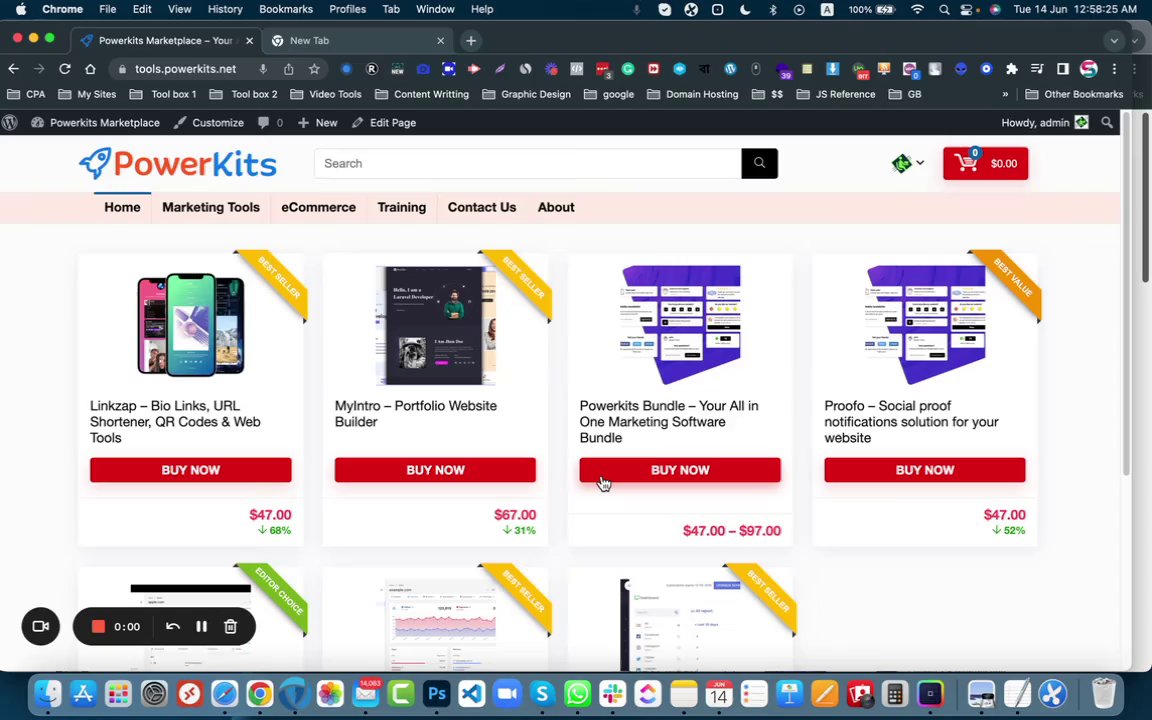Viewport: 1152px width, 720px height.
Task: Show hidden bookmarks with the double chevron
Action: (1005, 94)
